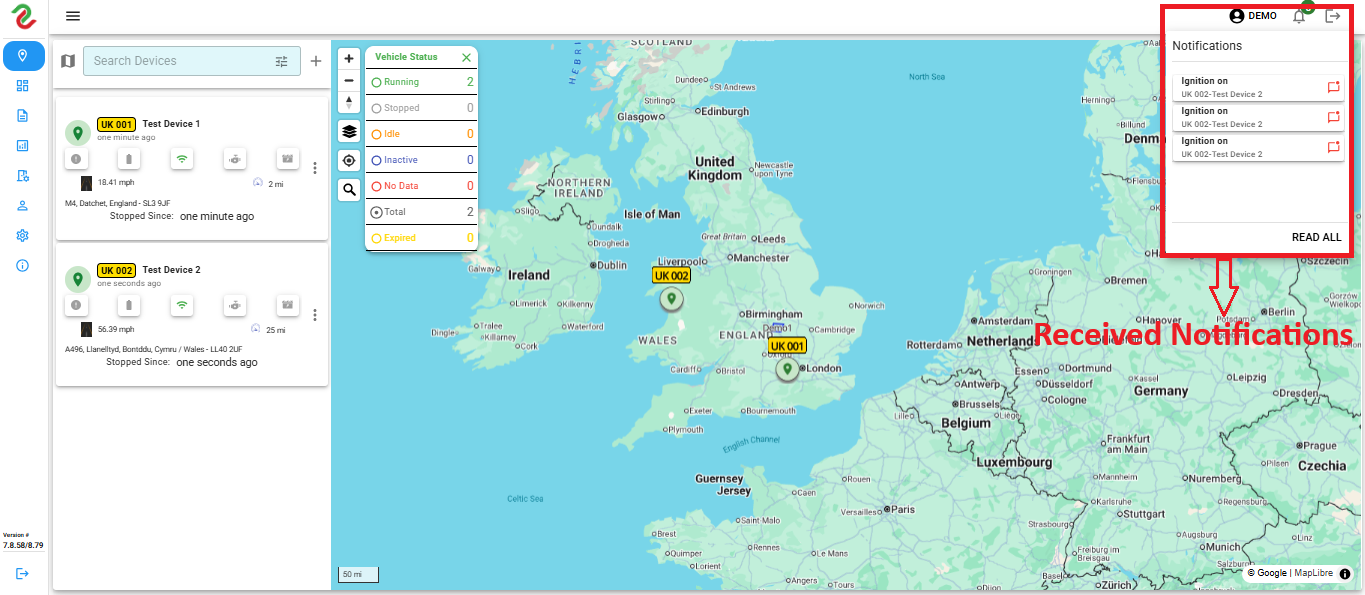
Task: Click the map layers icon
Action: point(348,131)
